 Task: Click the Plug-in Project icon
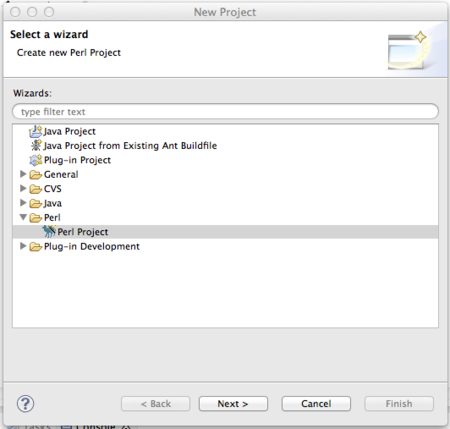click(x=36, y=160)
